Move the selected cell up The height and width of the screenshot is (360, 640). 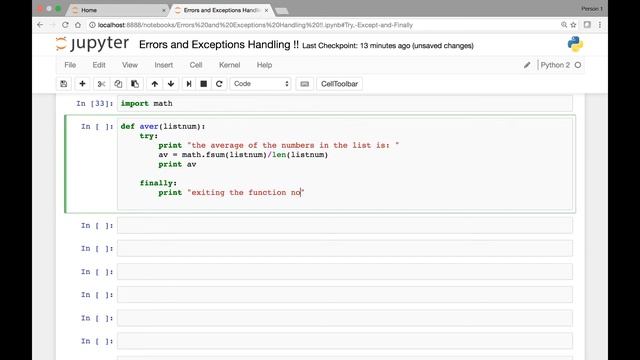(155, 84)
